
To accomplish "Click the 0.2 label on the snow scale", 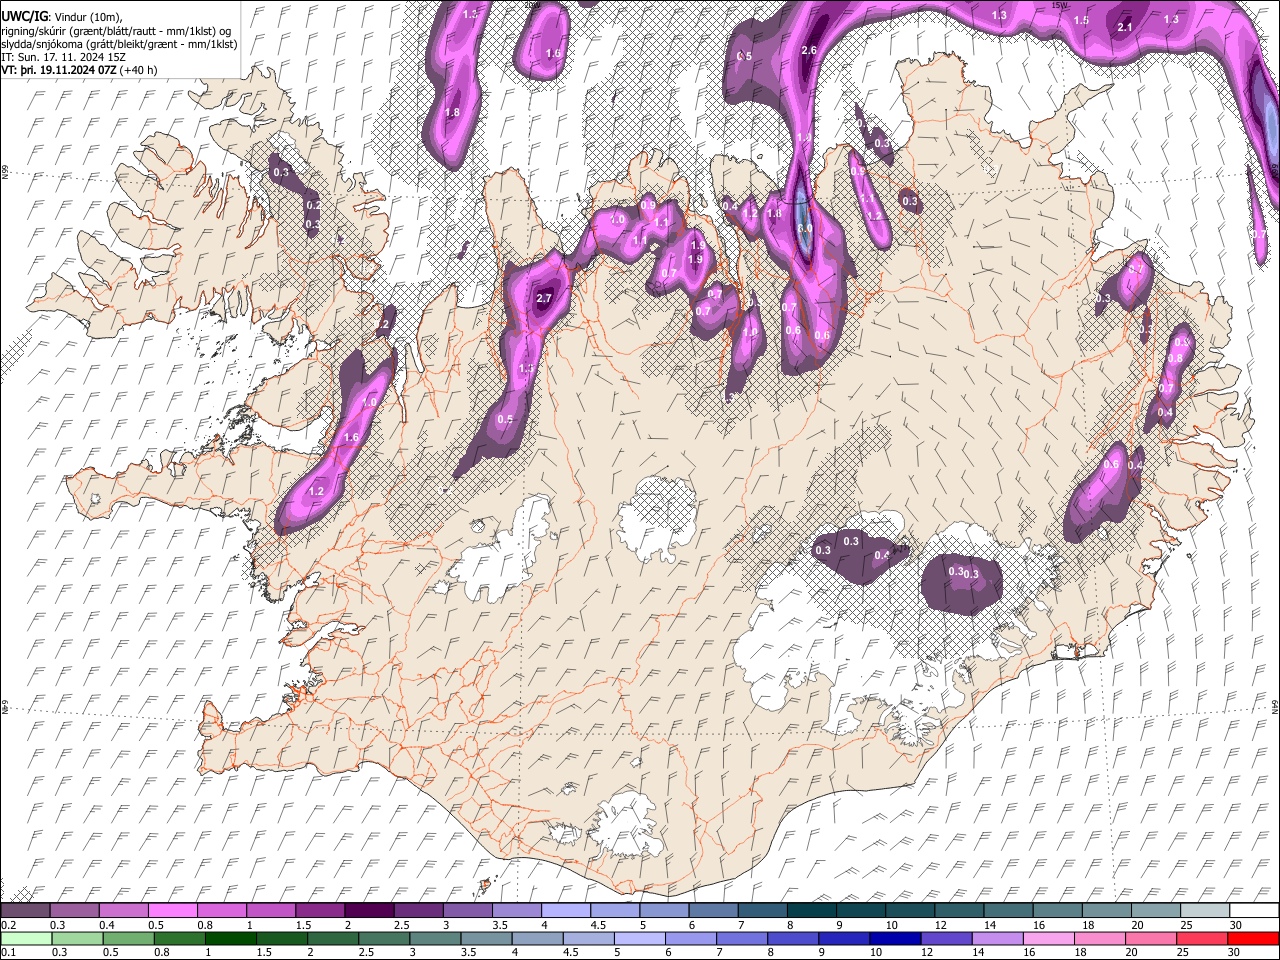I will (8, 925).
